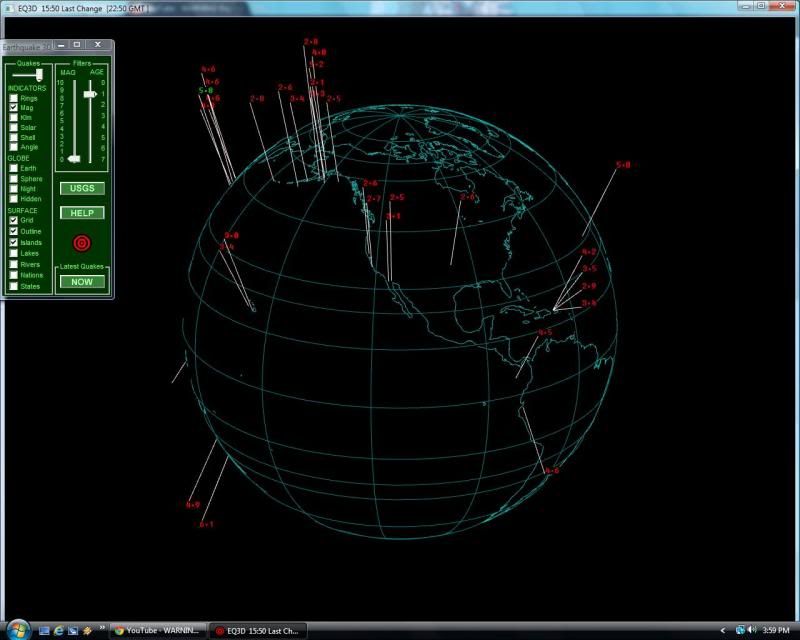The height and width of the screenshot is (640, 800).
Task: Click the HELP button
Action: coord(82,213)
